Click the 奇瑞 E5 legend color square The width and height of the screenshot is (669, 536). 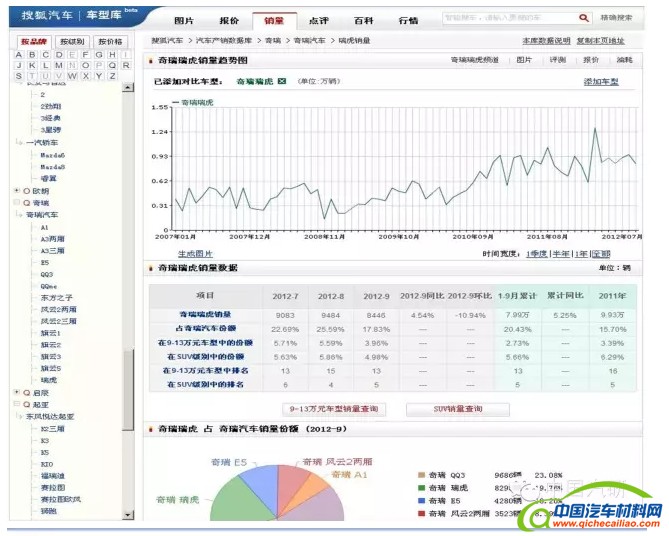(422, 501)
